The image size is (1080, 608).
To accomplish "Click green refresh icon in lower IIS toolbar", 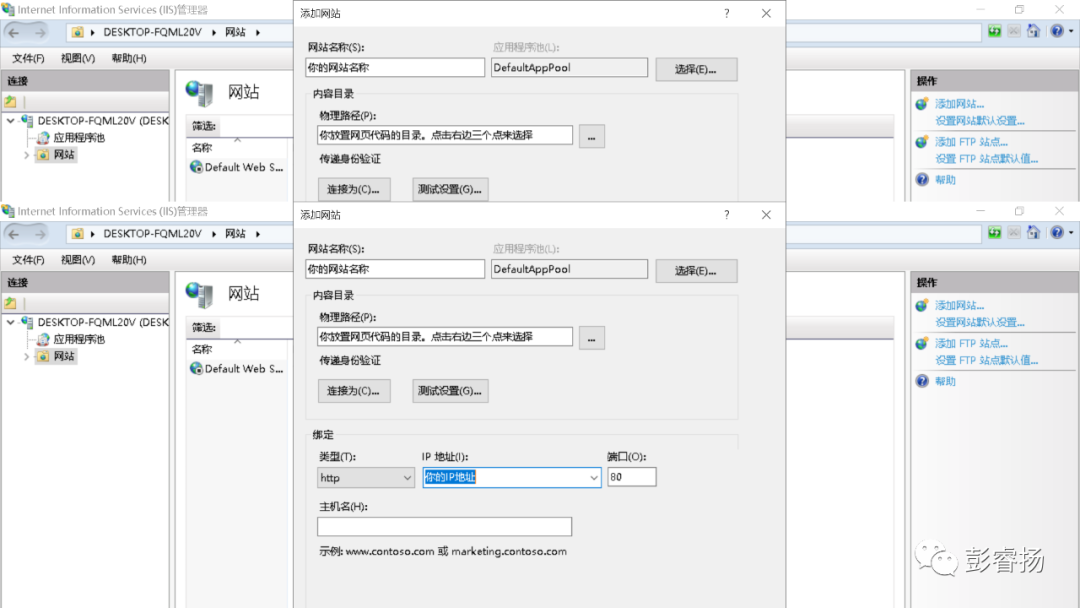I will 995,233.
